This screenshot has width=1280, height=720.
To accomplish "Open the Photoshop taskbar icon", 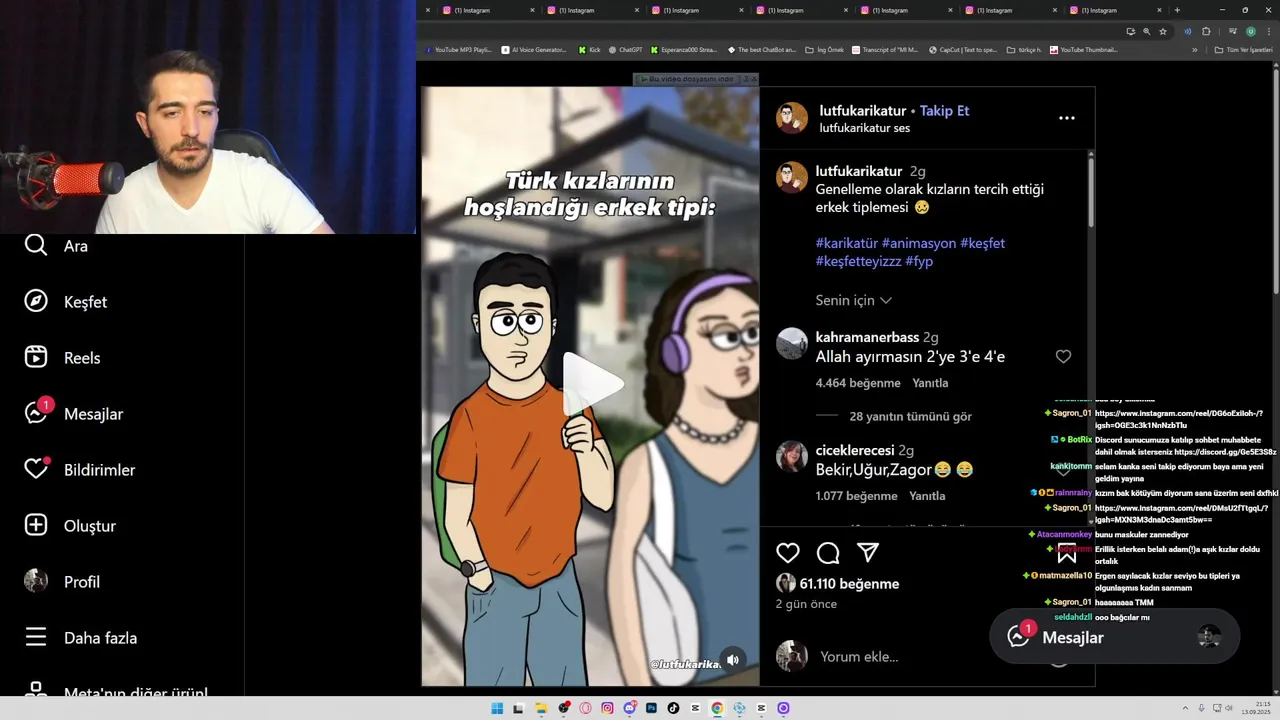I will pyautogui.click(x=651, y=708).
